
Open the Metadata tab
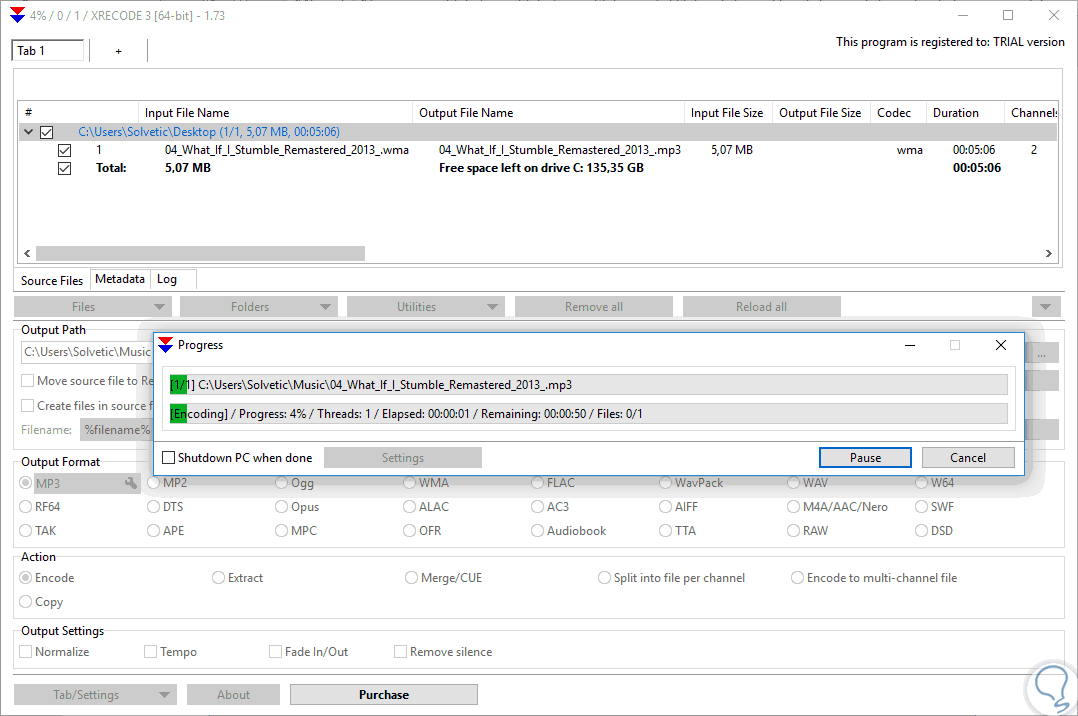pyautogui.click(x=120, y=279)
